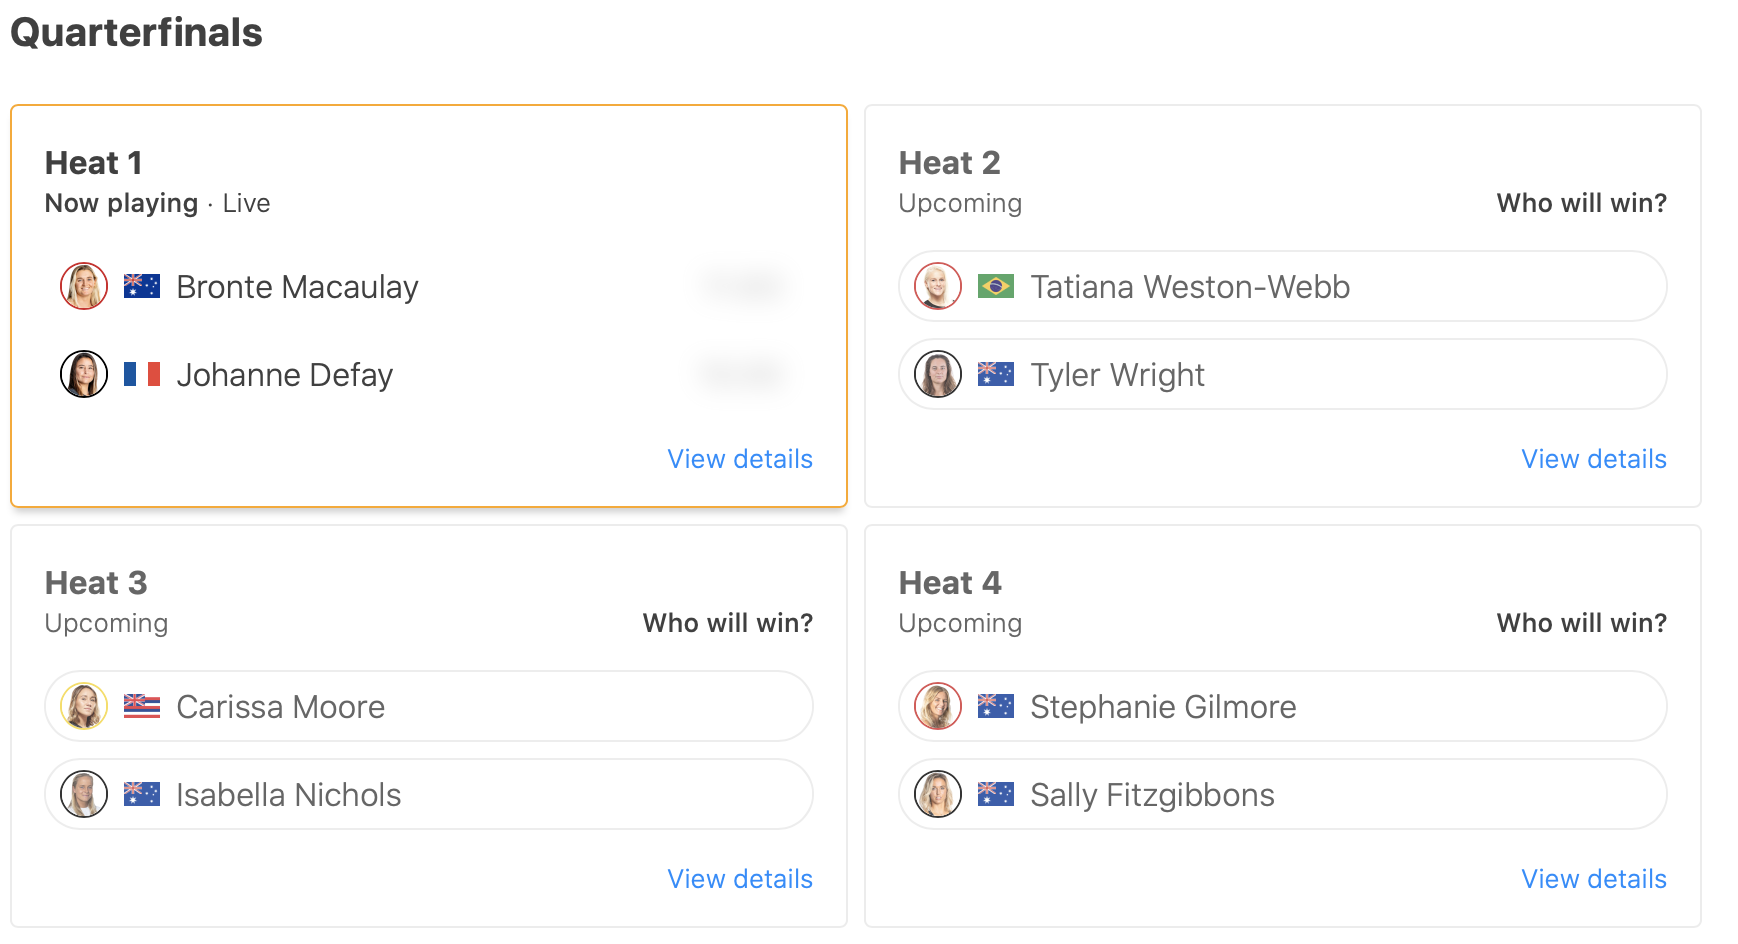Click the French flag beside Johanne Defay
The image size is (1738, 944).
click(142, 375)
